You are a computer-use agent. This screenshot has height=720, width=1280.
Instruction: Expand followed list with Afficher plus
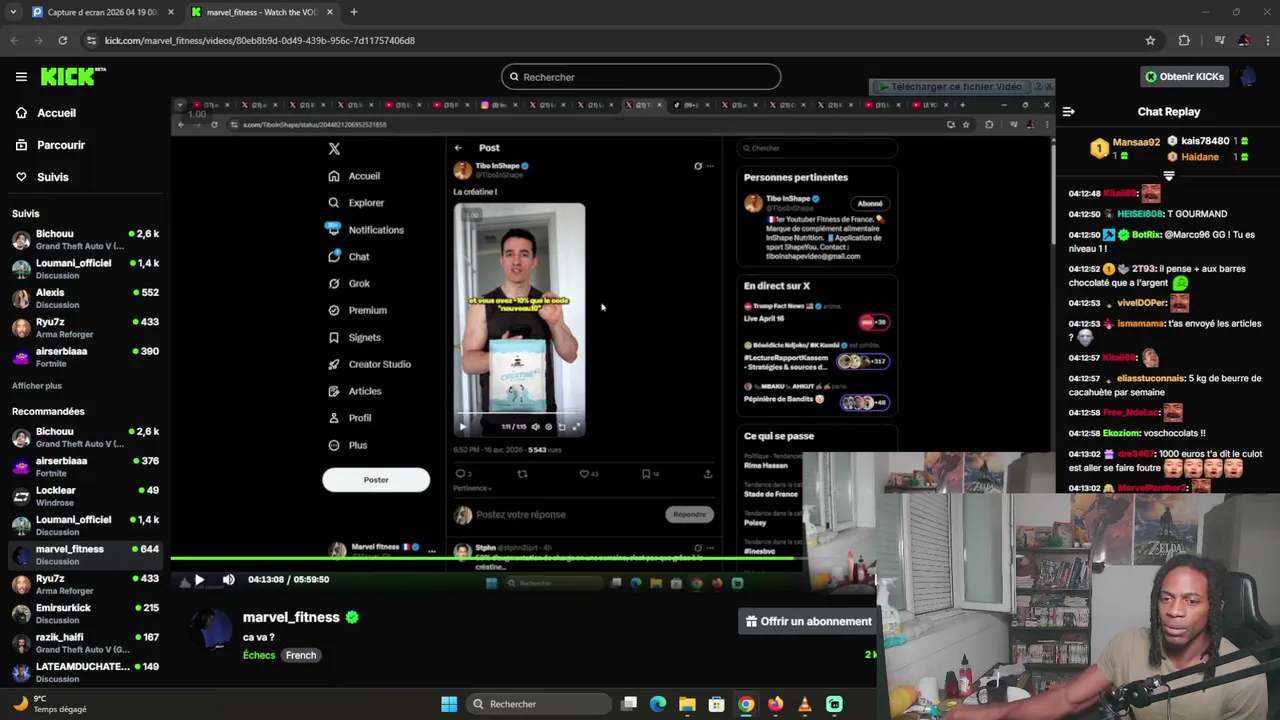(37, 385)
